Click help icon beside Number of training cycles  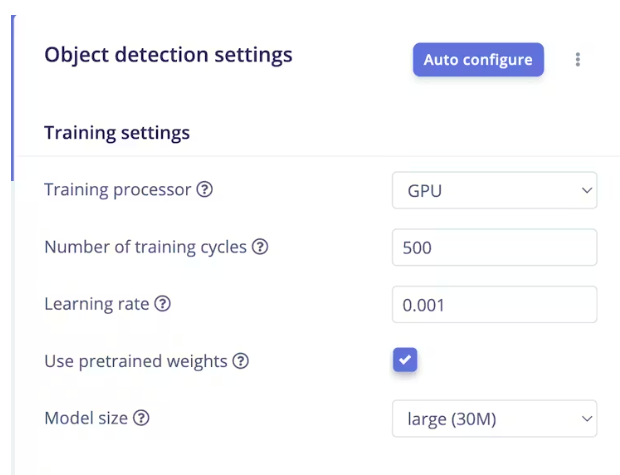tap(261, 247)
